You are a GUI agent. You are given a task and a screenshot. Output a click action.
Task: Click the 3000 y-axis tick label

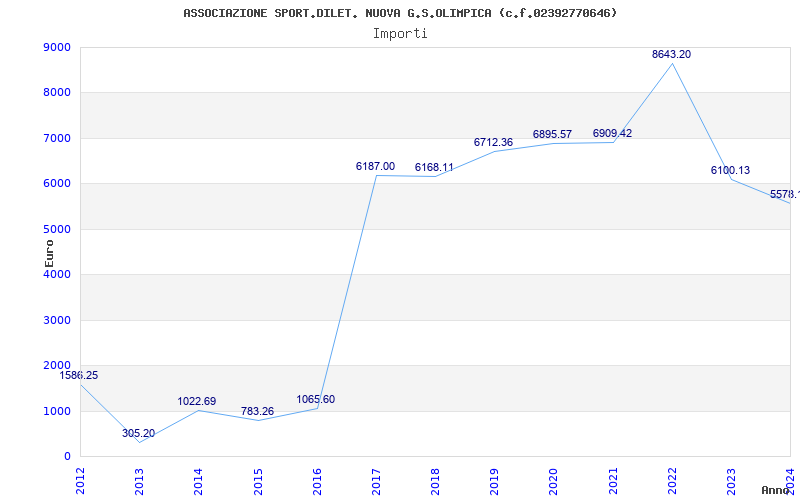point(57,320)
